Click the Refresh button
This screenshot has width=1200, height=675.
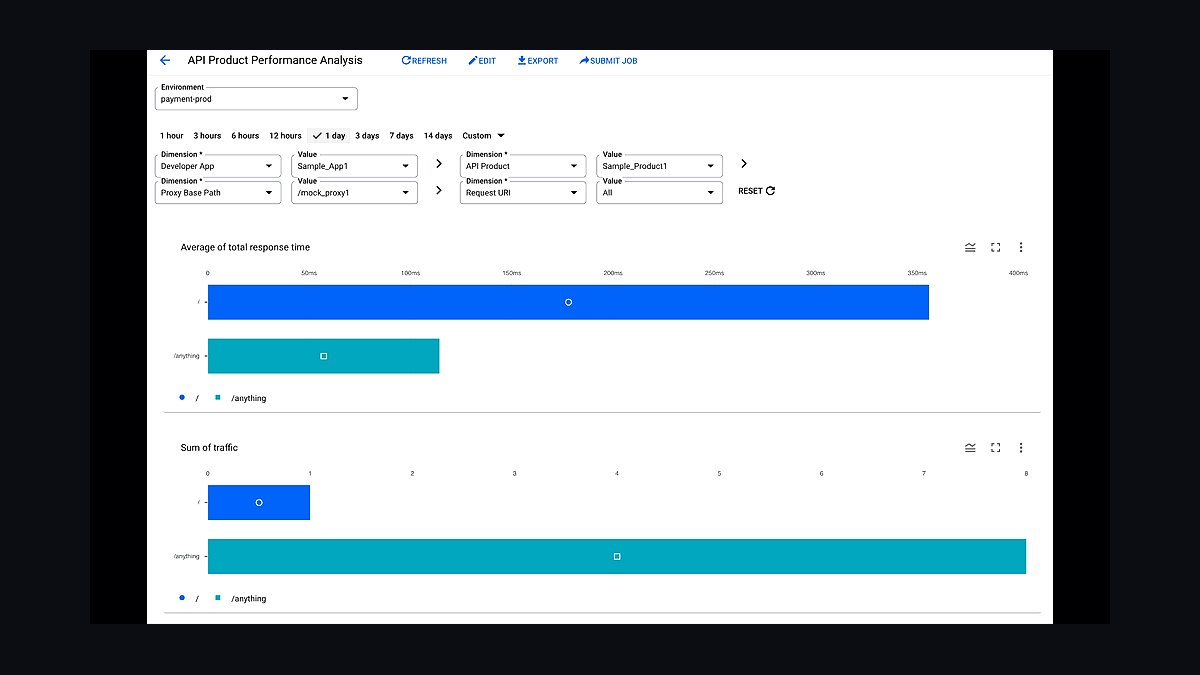point(424,61)
